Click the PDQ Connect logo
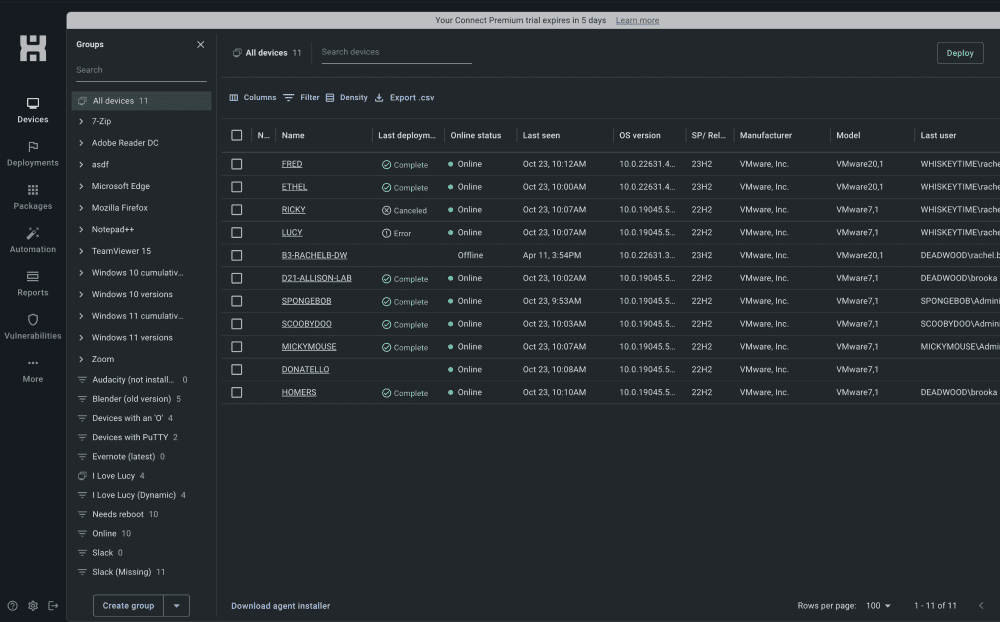Viewport: 1000px width, 622px height. (x=33, y=48)
